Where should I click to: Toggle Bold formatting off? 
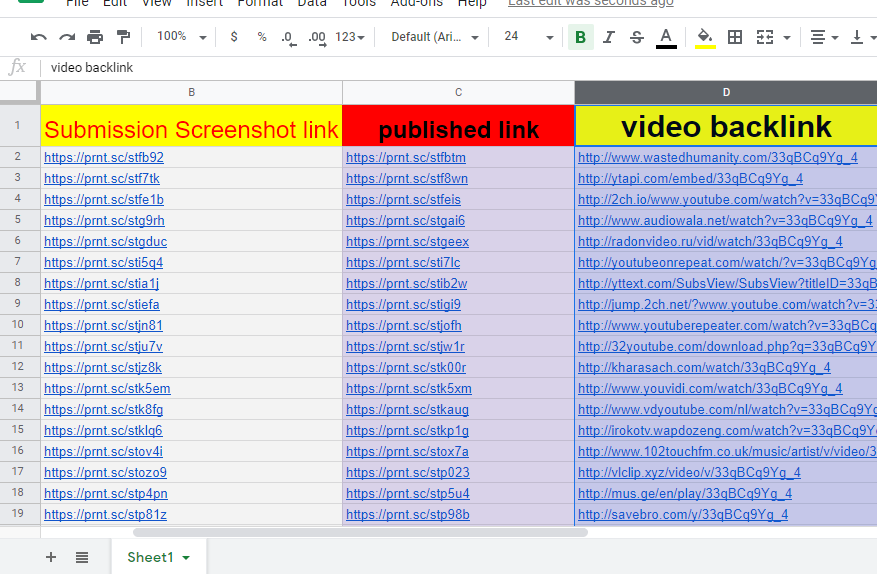(580, 37)
